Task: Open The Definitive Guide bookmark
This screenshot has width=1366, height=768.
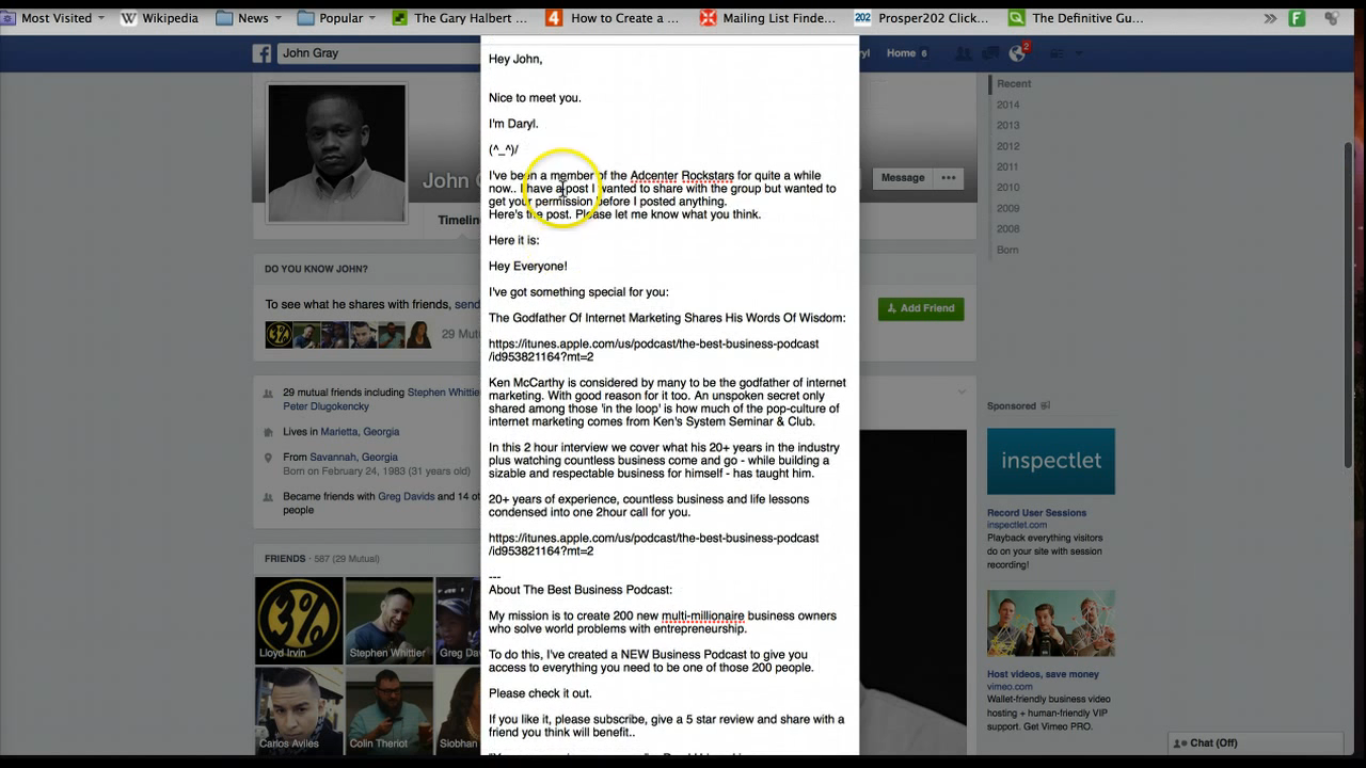Action: point(1076,18)
